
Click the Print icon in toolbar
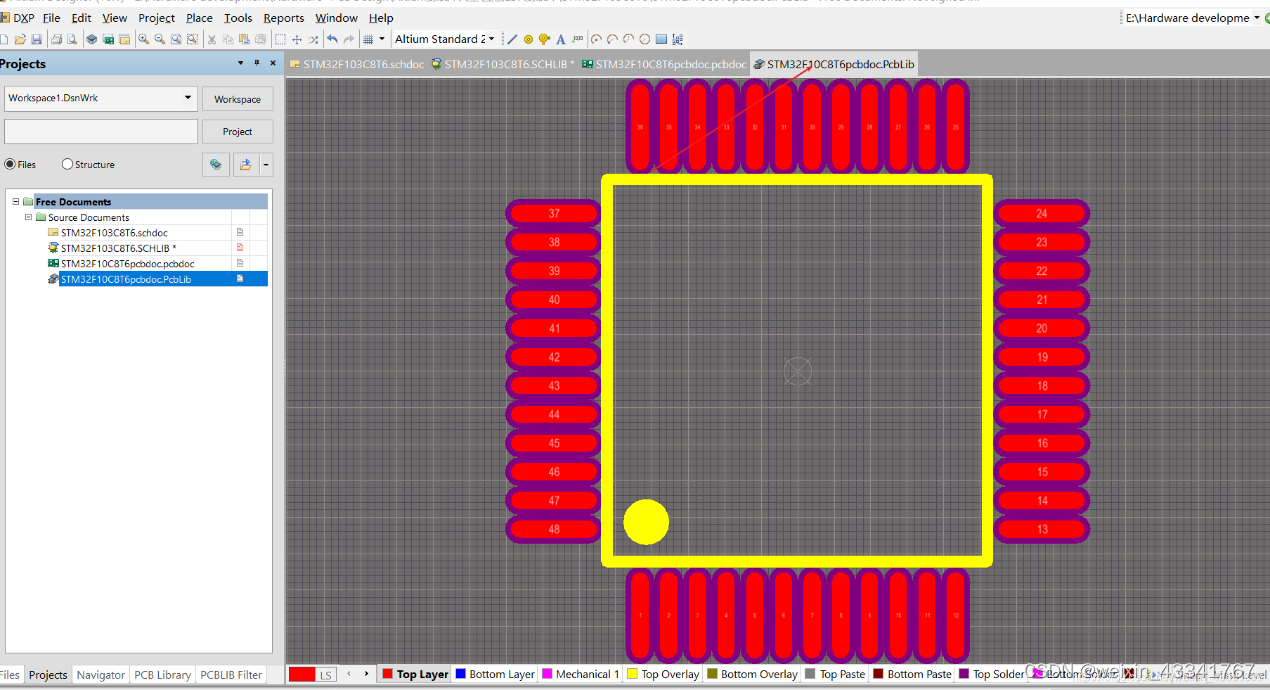(56, 39)
